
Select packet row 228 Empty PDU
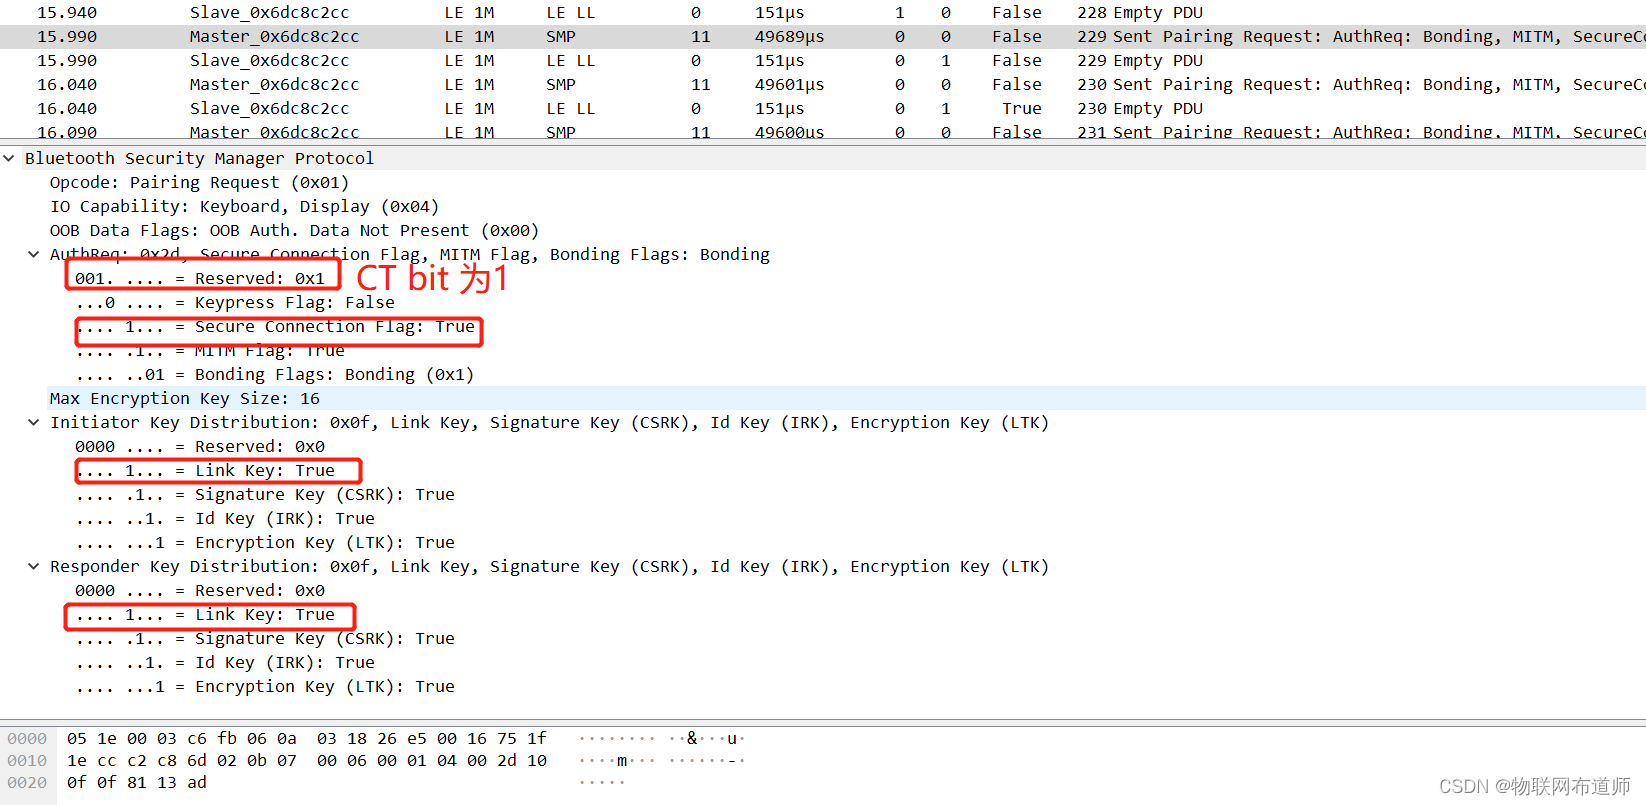[x=823, y=12]
